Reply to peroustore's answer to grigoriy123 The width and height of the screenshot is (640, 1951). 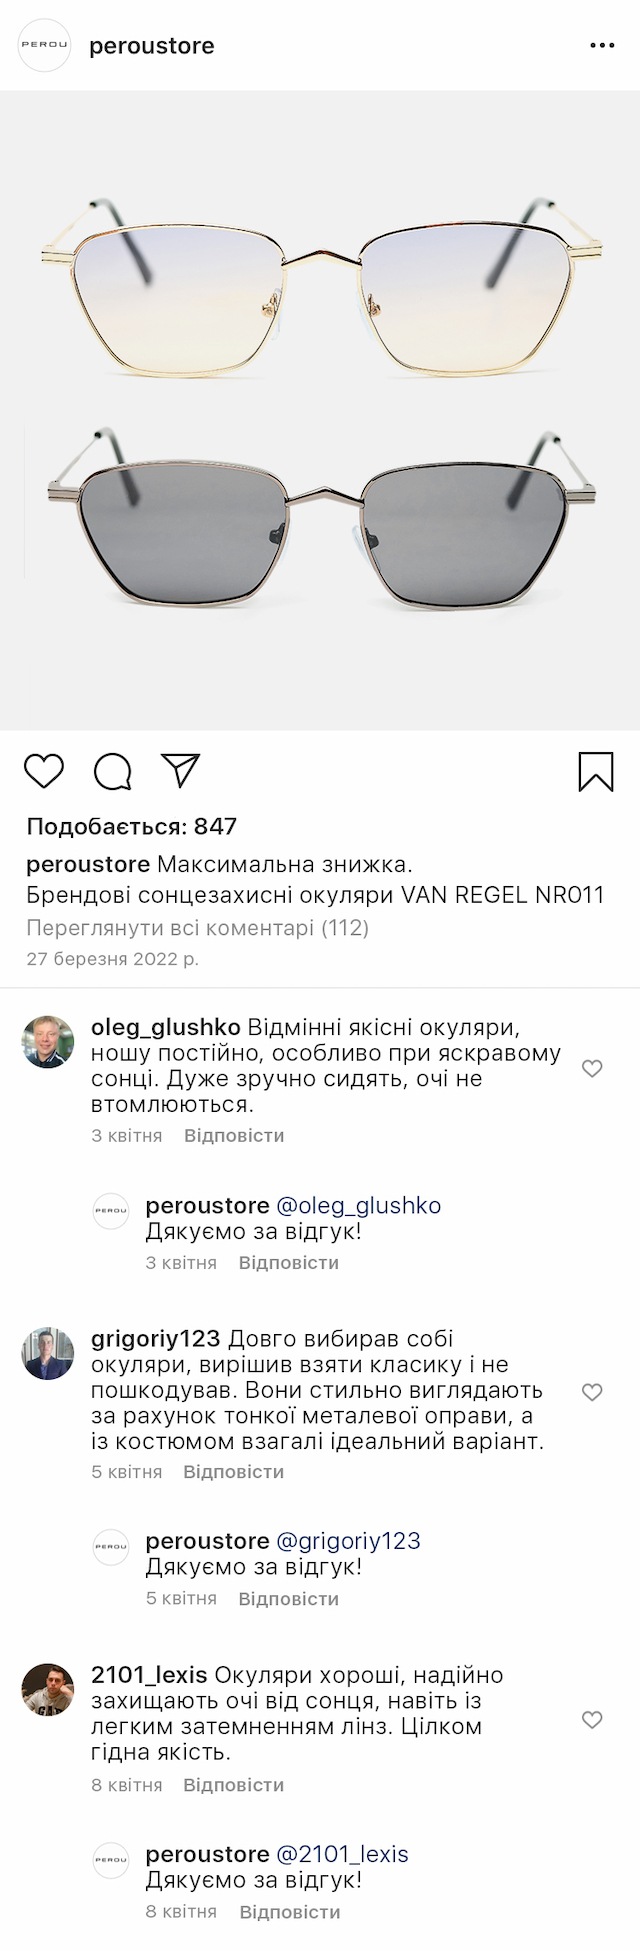click(288, 1599)
